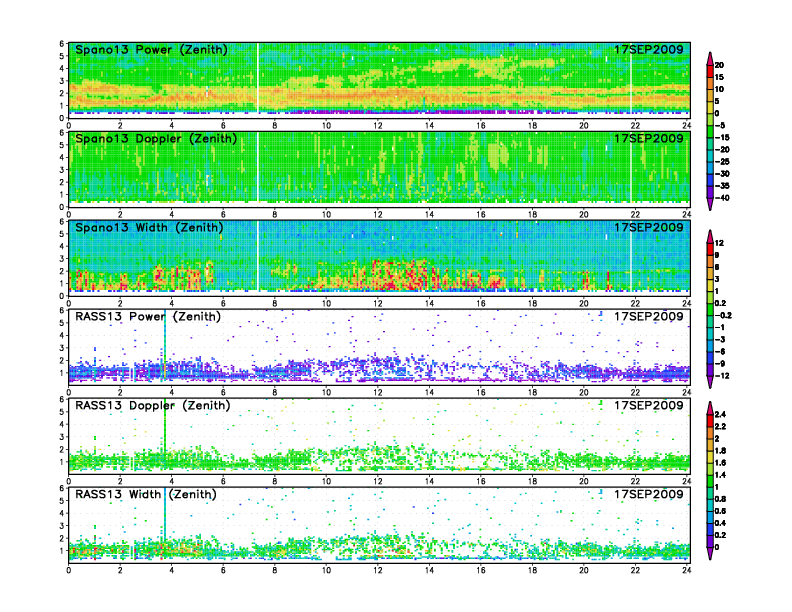The height and width of the screenshot is (612, 792).
Task: Click the "12" label on the middle colorbar
Action: (719, 243)
